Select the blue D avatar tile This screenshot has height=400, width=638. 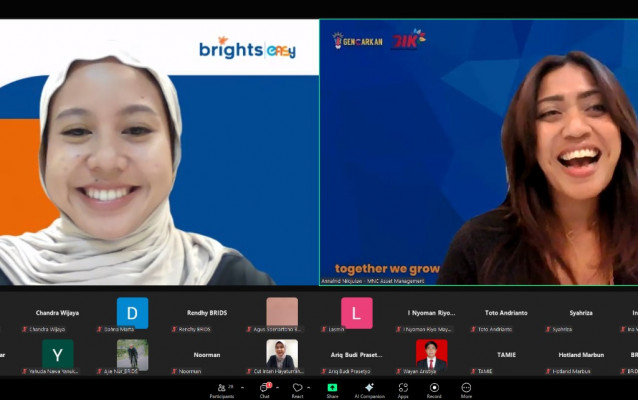tap(132, 313)
